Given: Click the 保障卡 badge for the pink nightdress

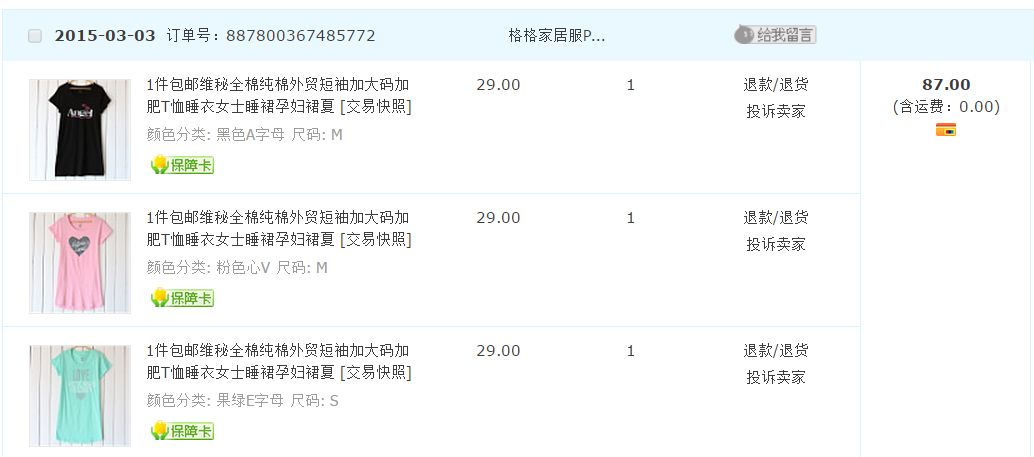Looking at the screenshot, I should pos(182,298).
